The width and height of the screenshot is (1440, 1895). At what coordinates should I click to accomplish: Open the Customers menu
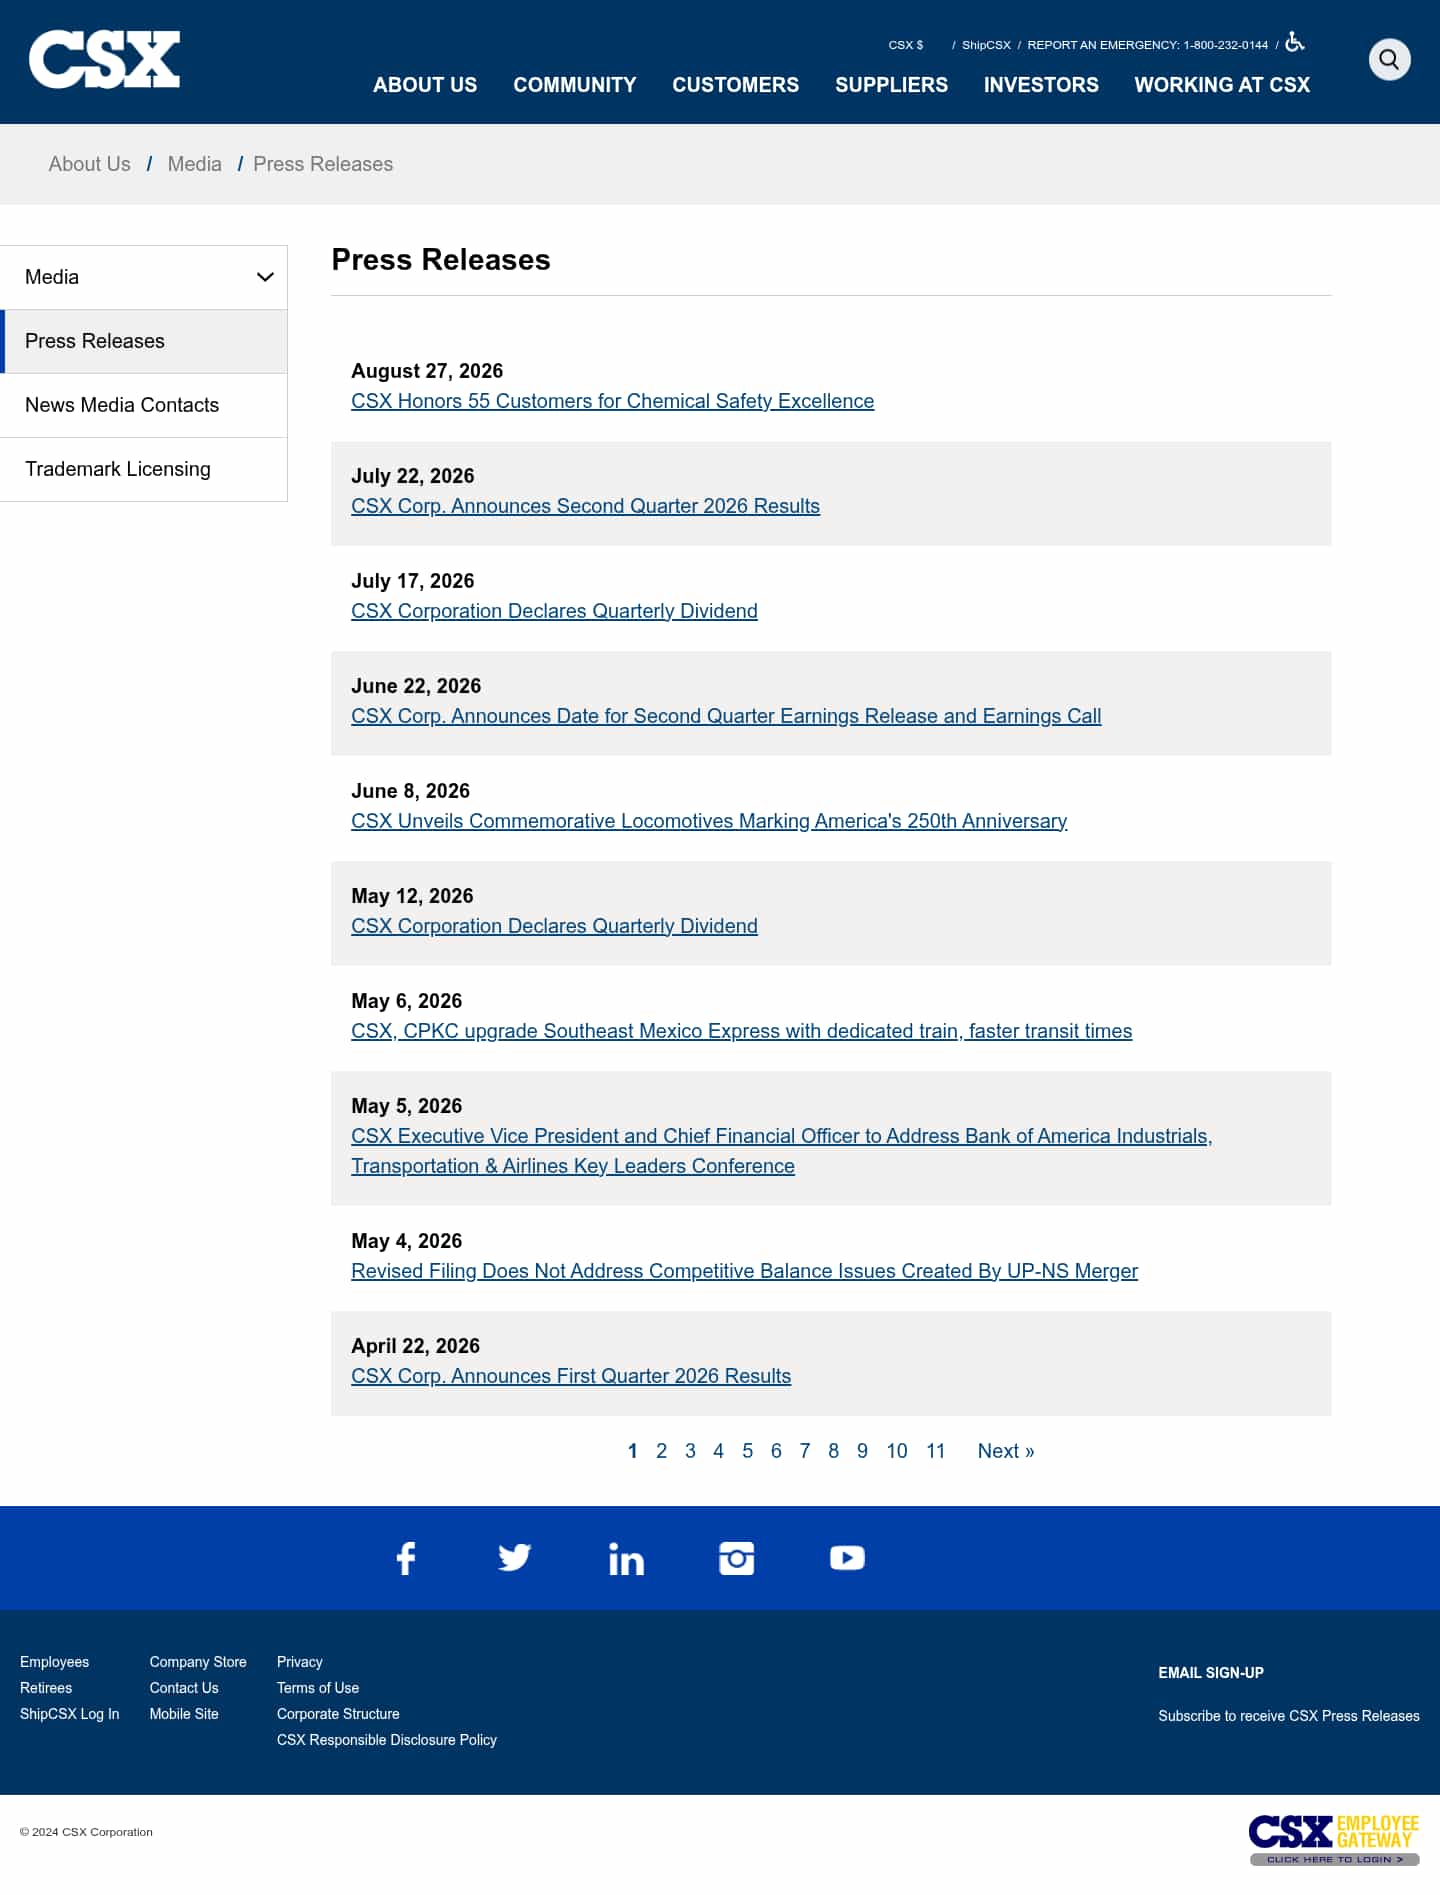(x=736, y=85)
